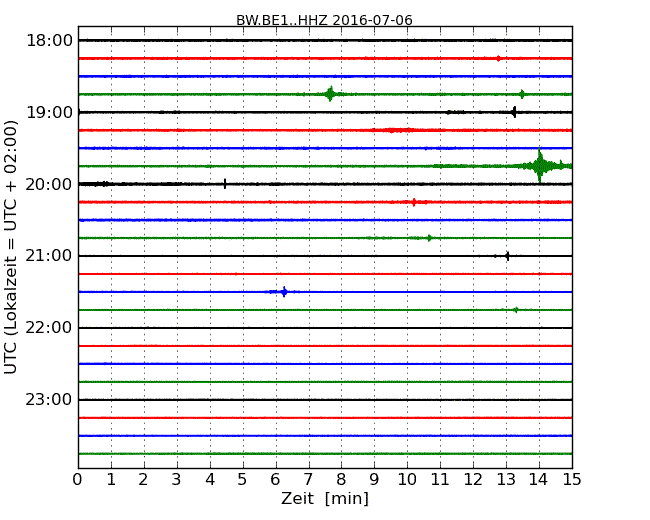
Task: Click the x-axis tick label 1
Action: click(111, 480)
